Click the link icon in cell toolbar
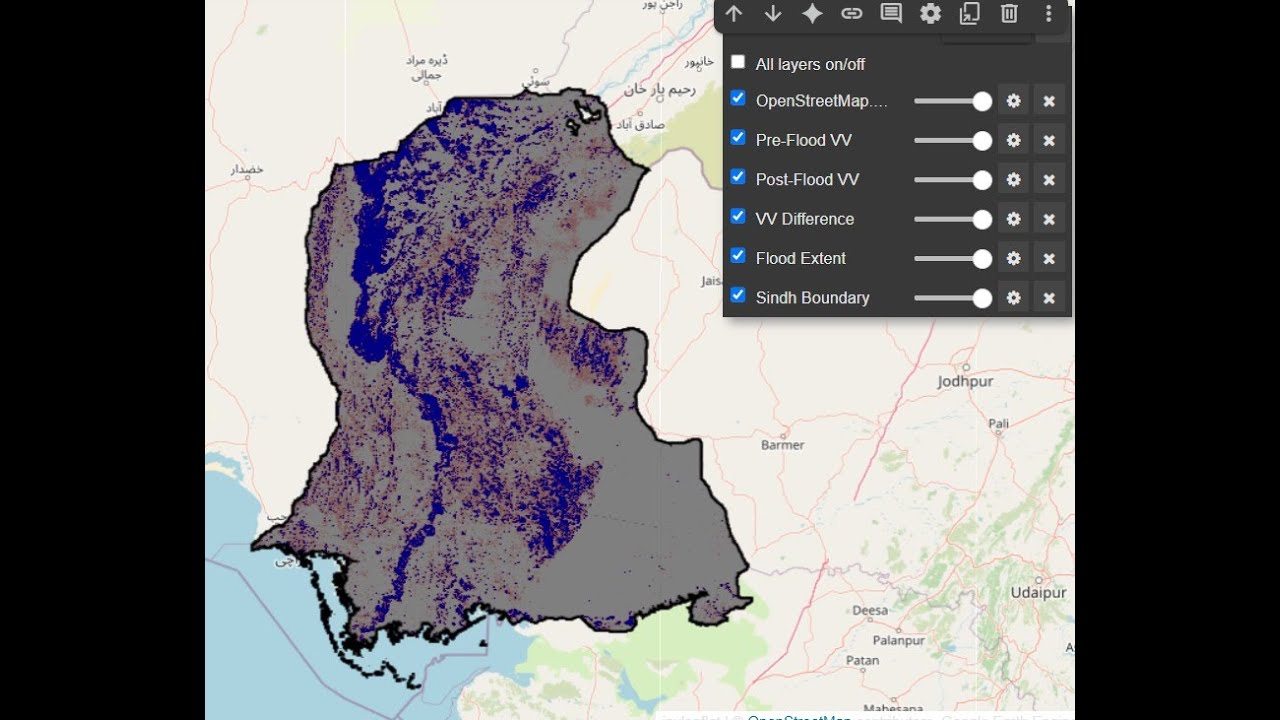The width and height of the screenshot is (1280, 720). tap(852, 13)
